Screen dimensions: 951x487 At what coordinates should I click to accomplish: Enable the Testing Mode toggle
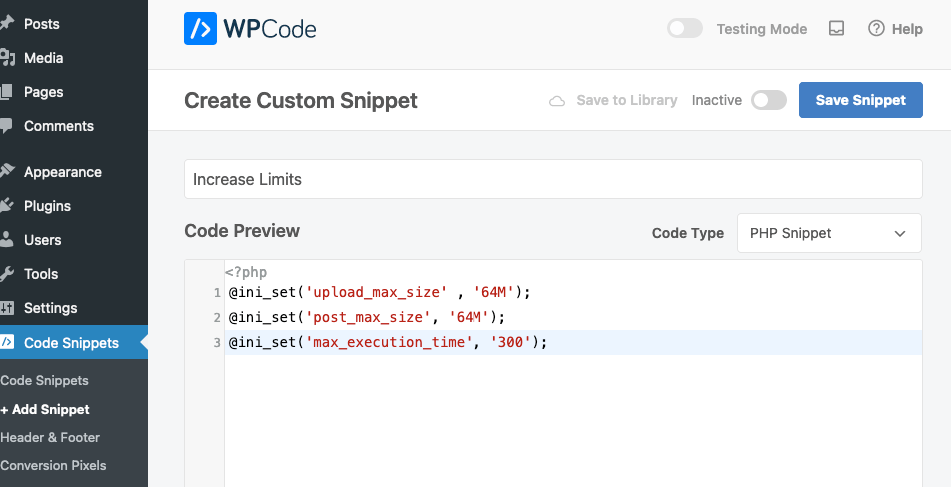[x=685, y=29]
